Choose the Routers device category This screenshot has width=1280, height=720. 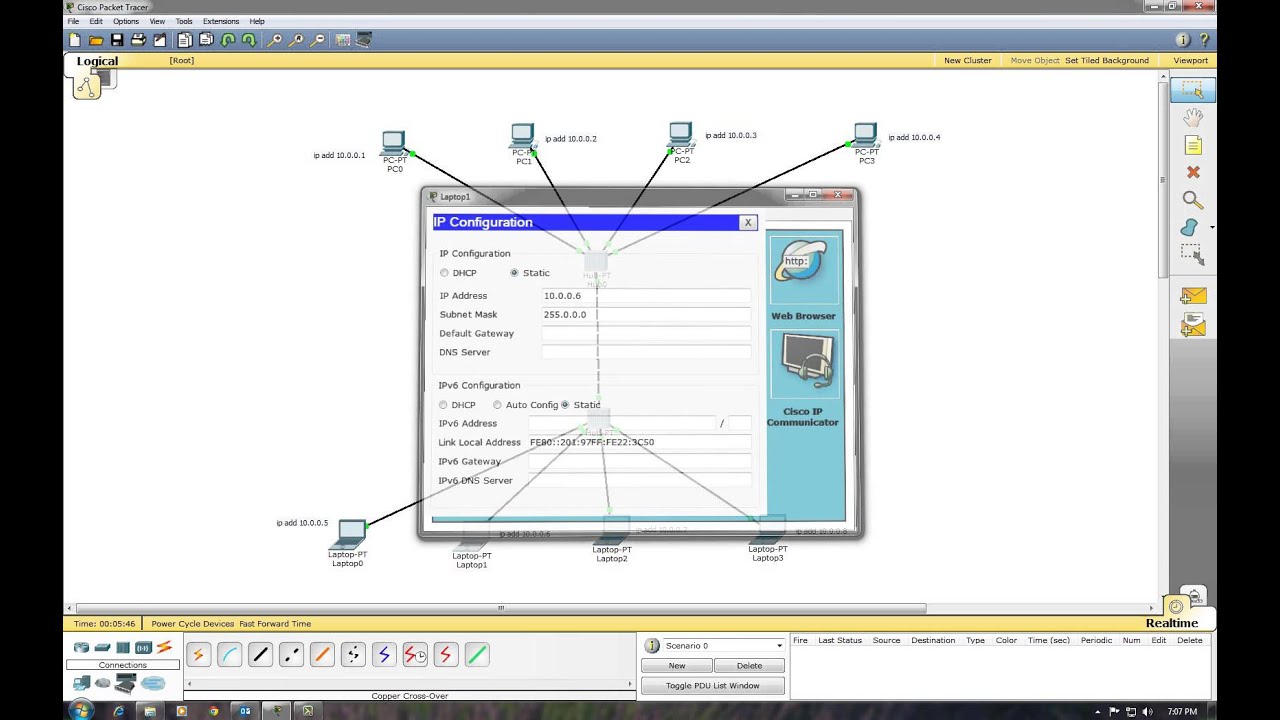point(81,647)
